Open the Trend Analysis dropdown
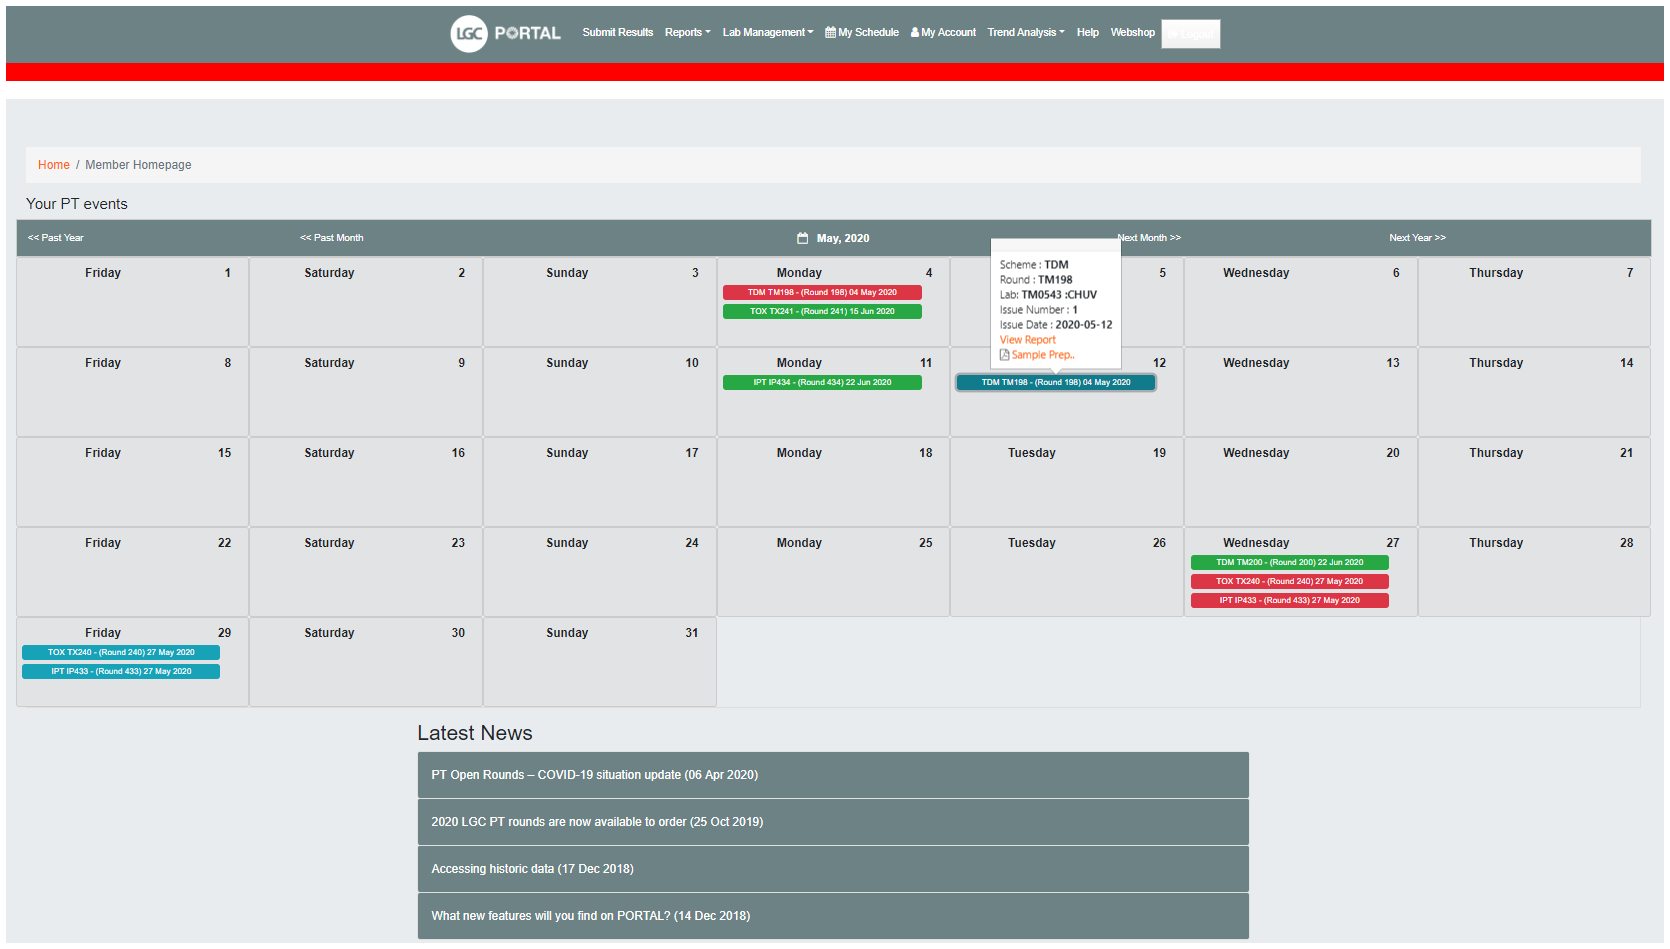1670x949 pixels. click(x=1025, y=32)
